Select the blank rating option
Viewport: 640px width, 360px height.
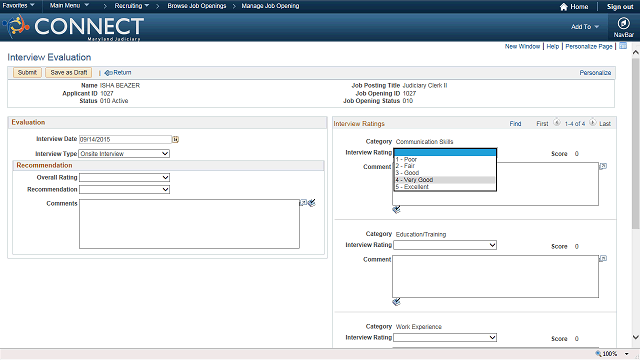pyautogui.click(x=444, y=153)
